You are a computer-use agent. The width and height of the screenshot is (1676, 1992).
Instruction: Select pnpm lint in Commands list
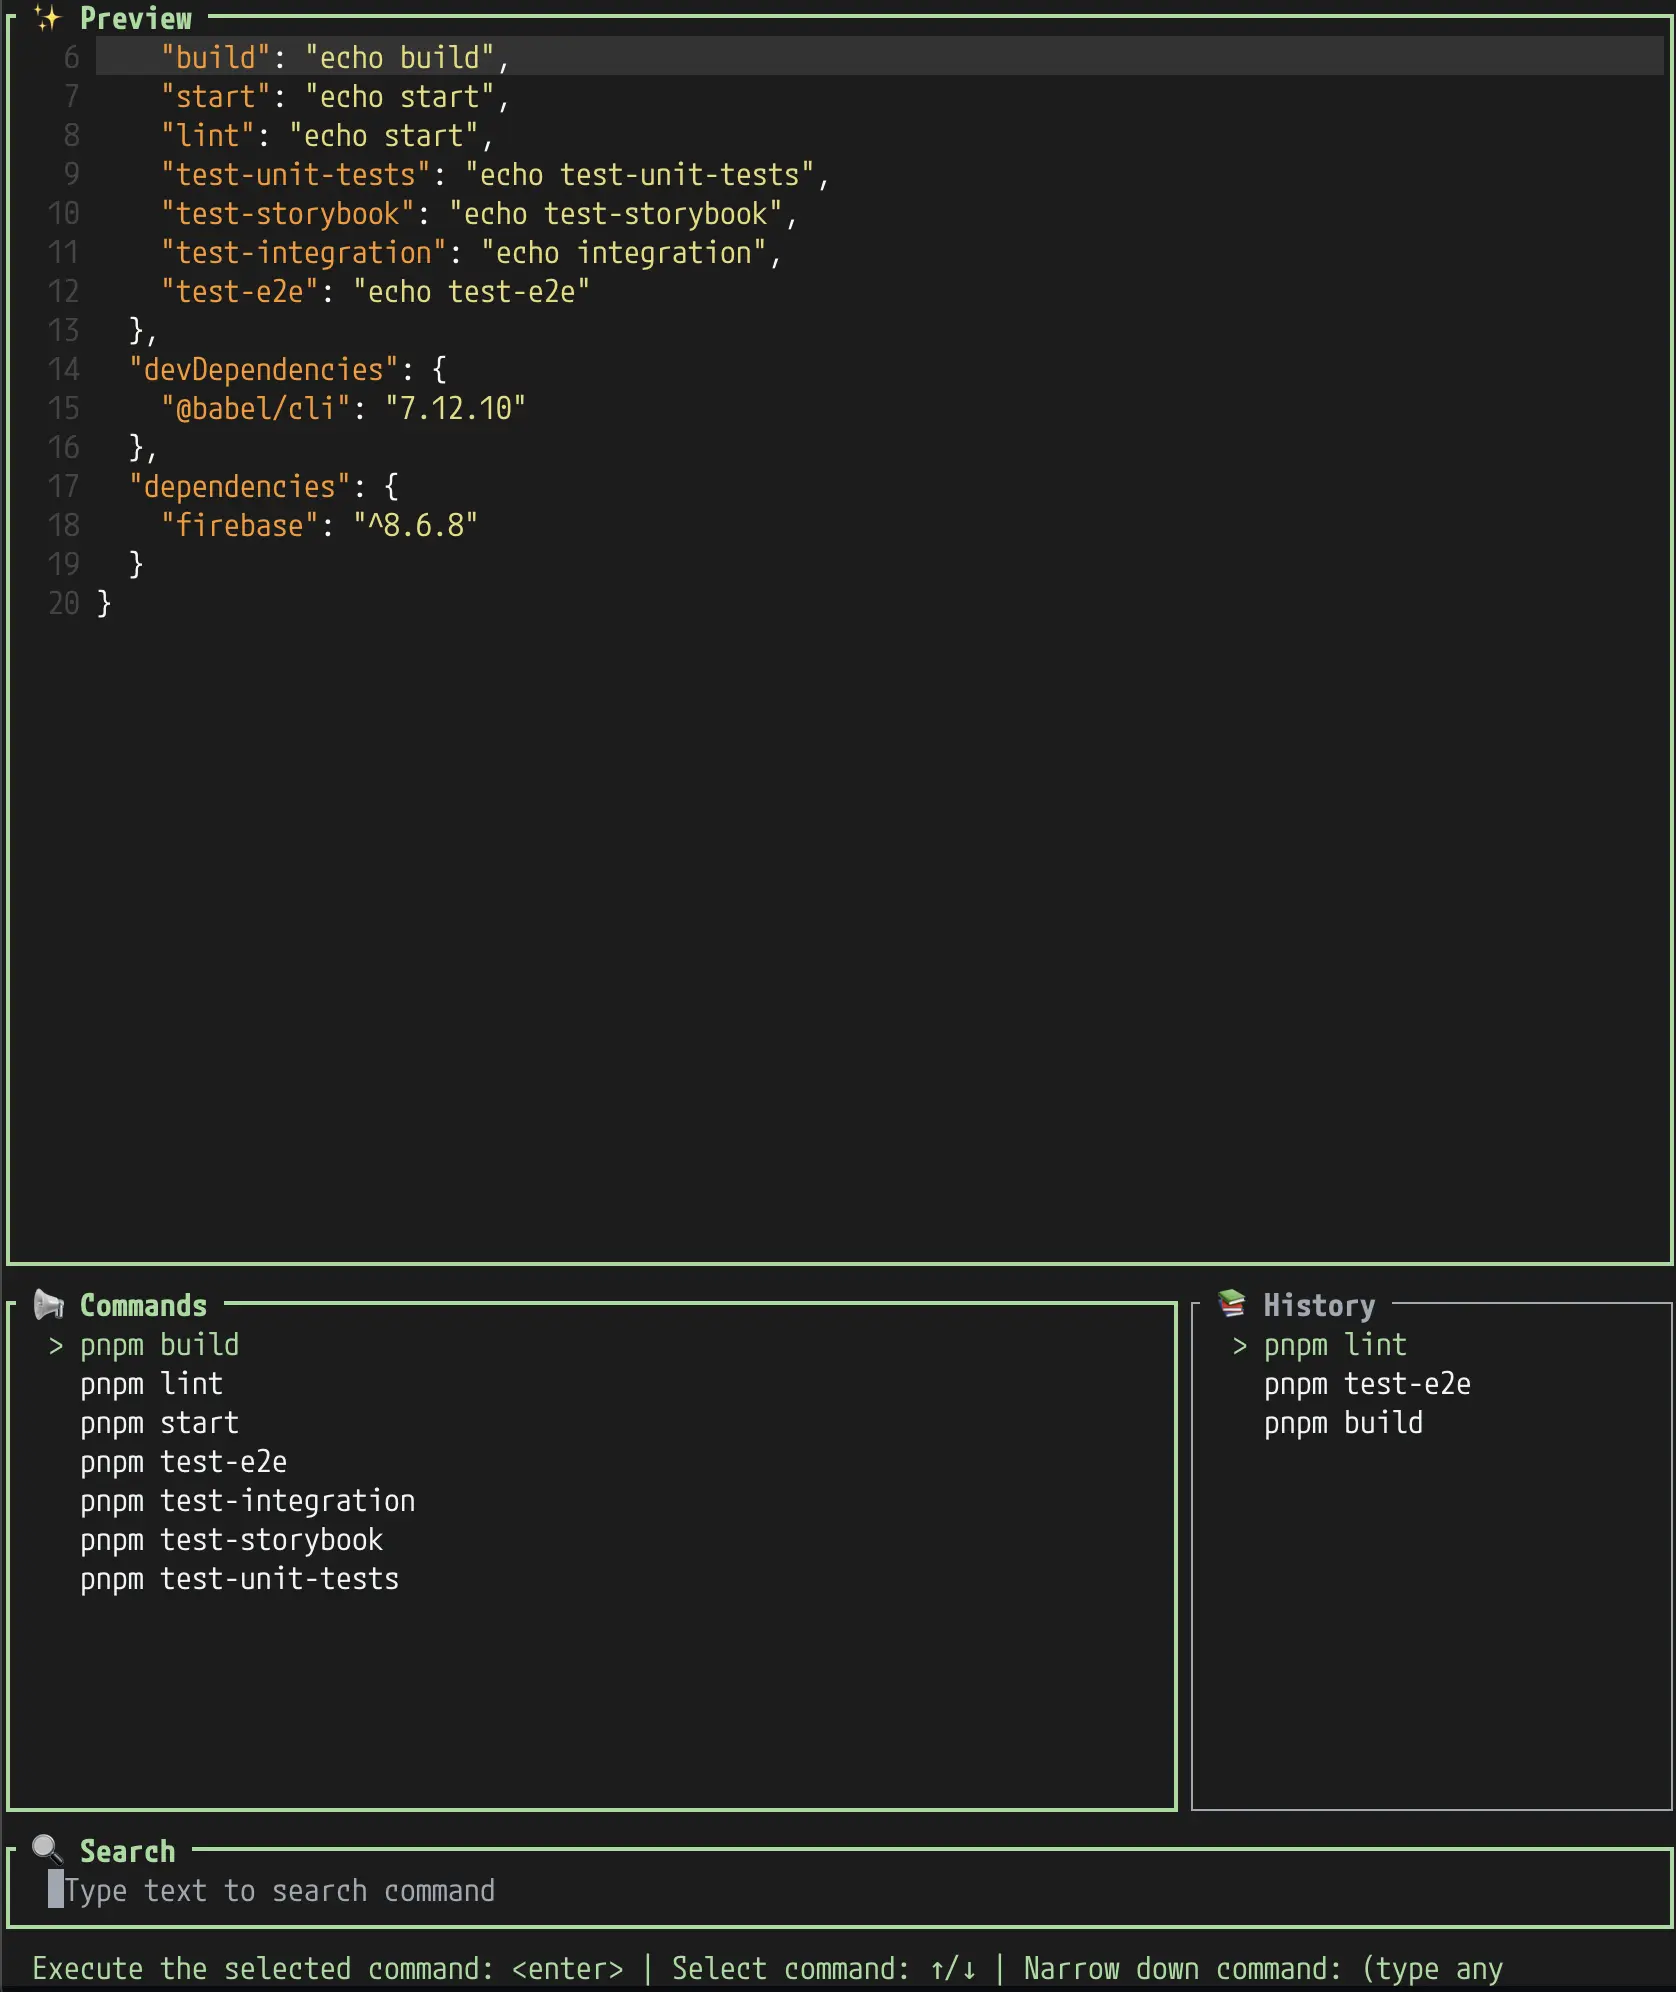[x=152, y=1384]
